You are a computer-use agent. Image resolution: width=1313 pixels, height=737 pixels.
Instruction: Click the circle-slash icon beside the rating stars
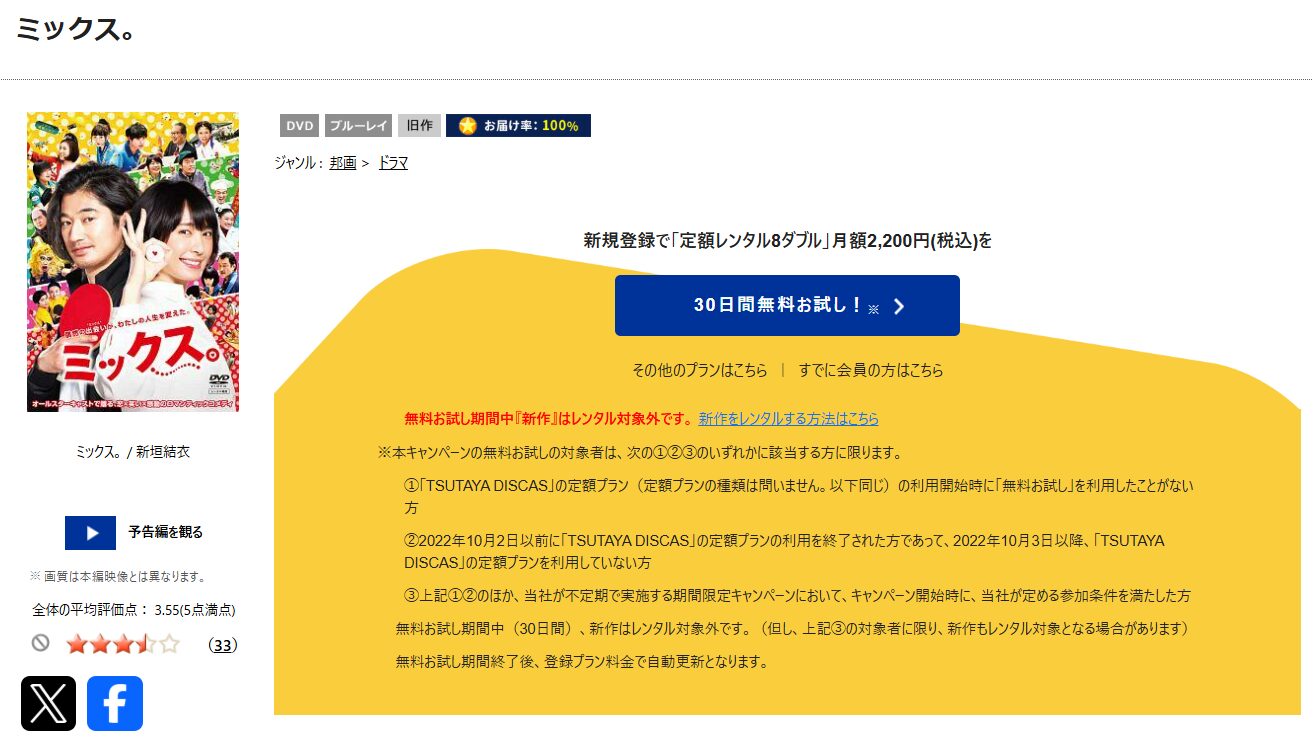click(40, 643)
